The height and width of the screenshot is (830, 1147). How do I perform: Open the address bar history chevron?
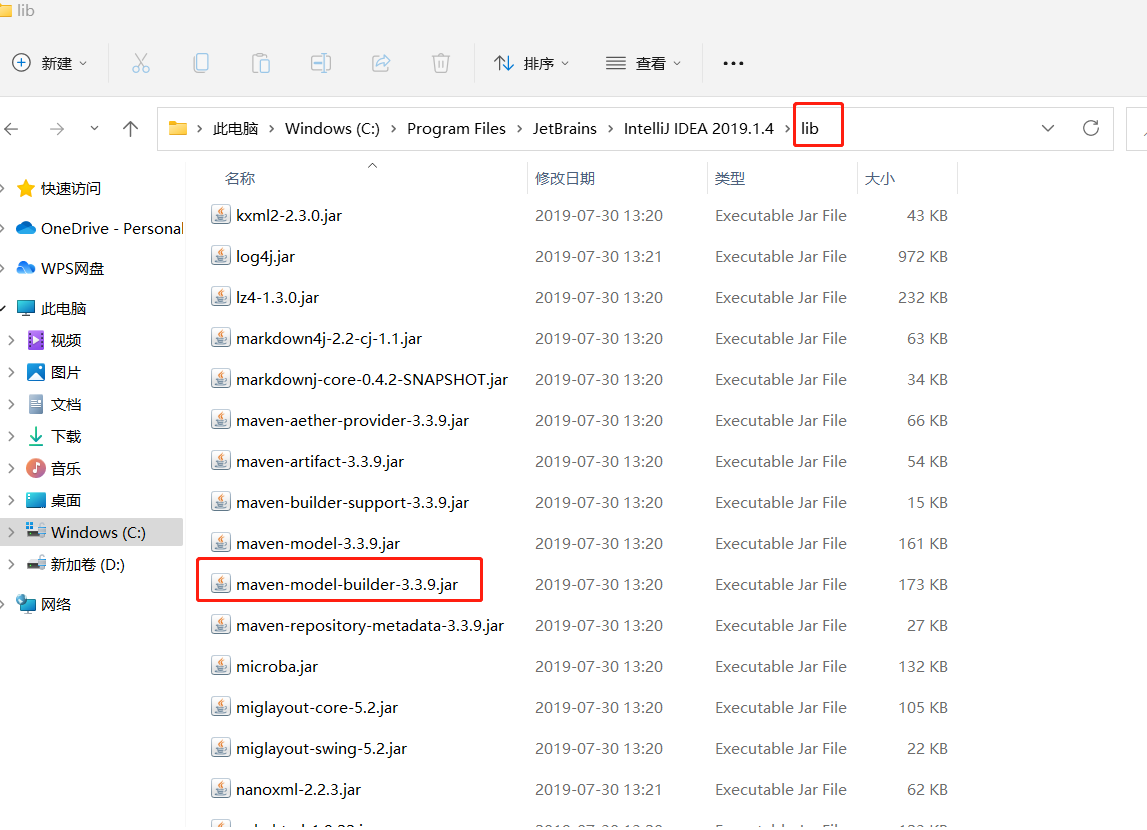coord(1048,128)
